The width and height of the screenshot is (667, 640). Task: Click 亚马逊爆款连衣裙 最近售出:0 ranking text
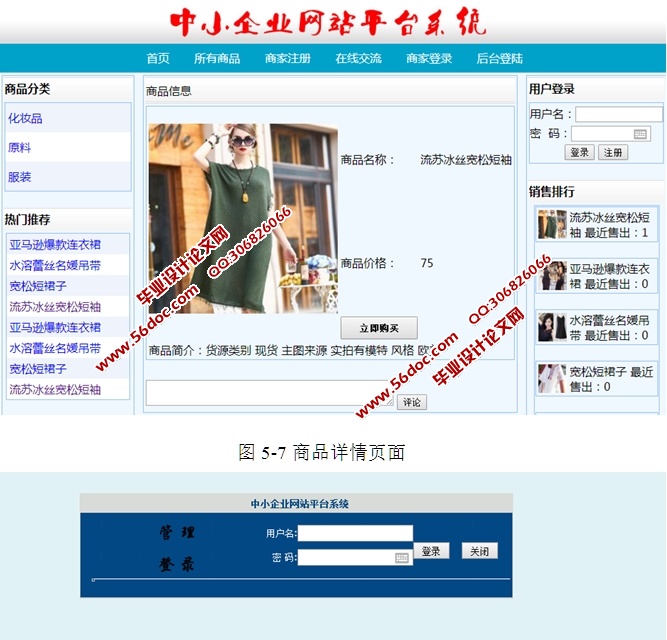tap(610, 276)
